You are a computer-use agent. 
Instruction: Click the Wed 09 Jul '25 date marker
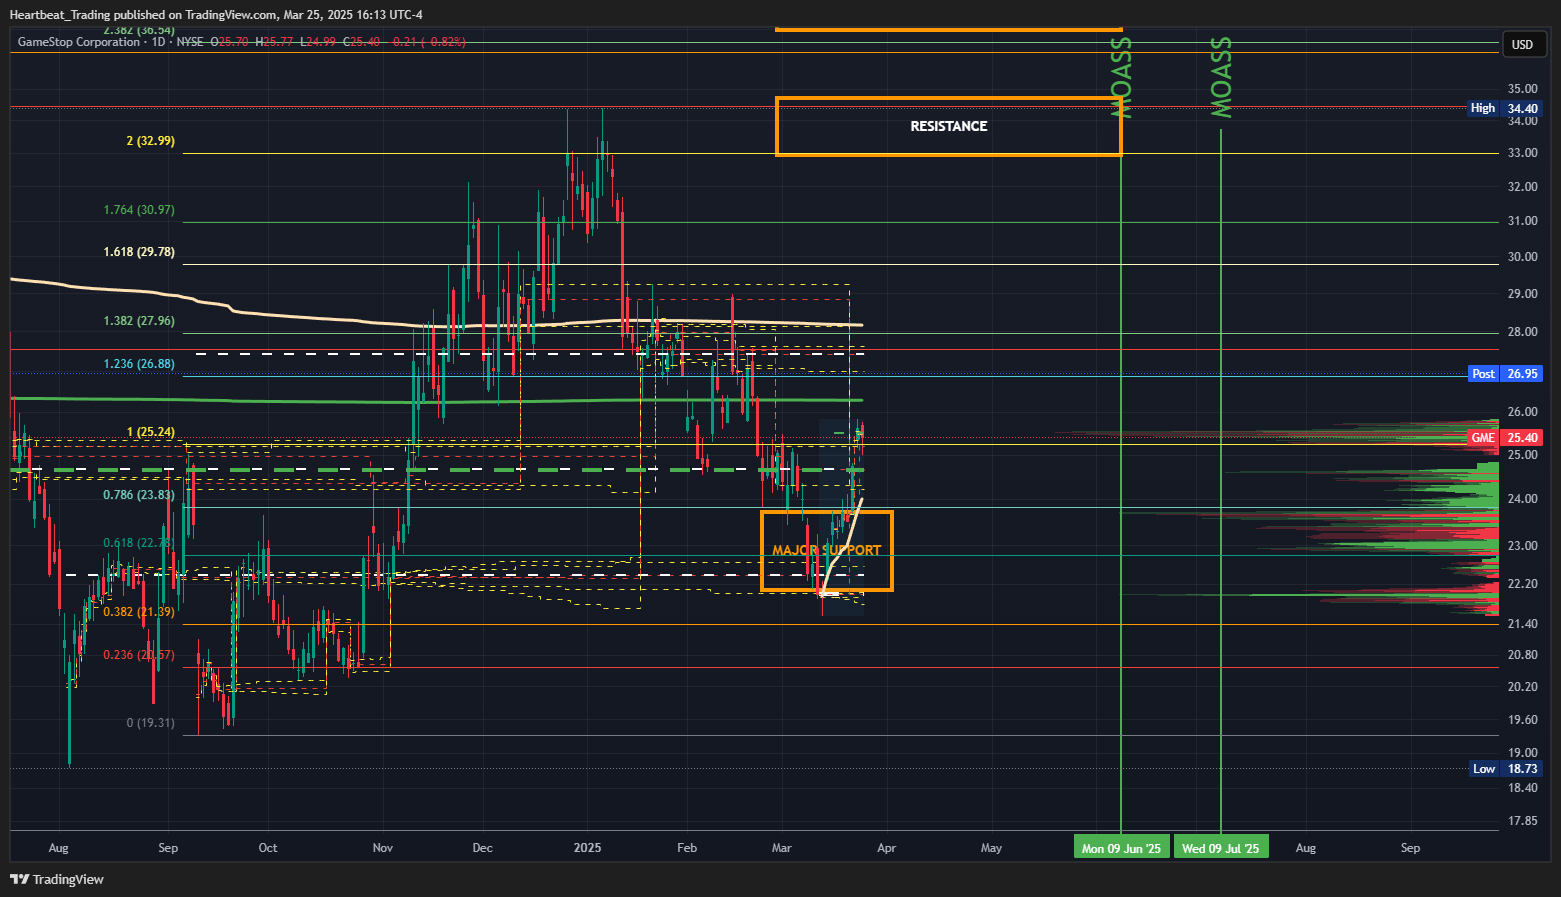tap(1221, 848)
